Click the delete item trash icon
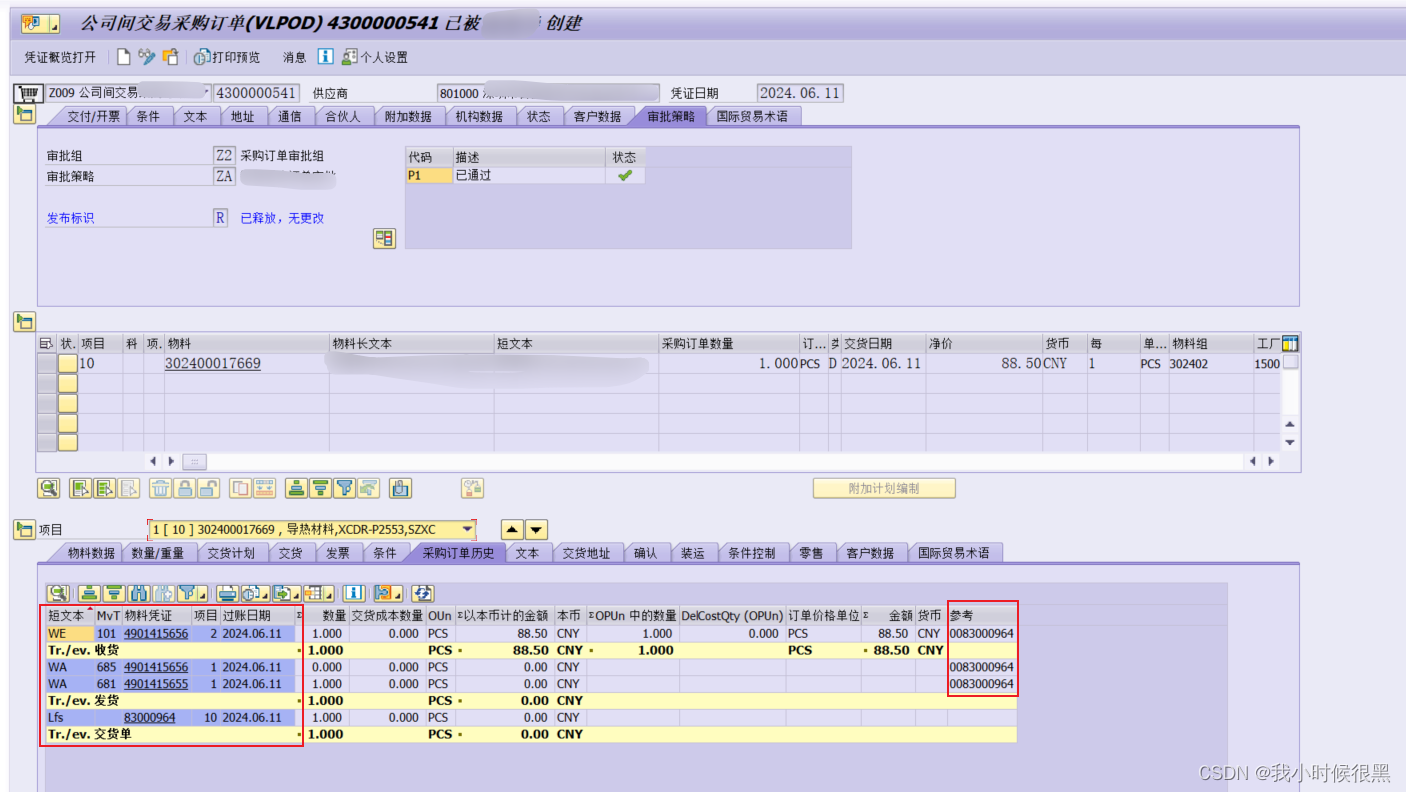 (160, 489)
